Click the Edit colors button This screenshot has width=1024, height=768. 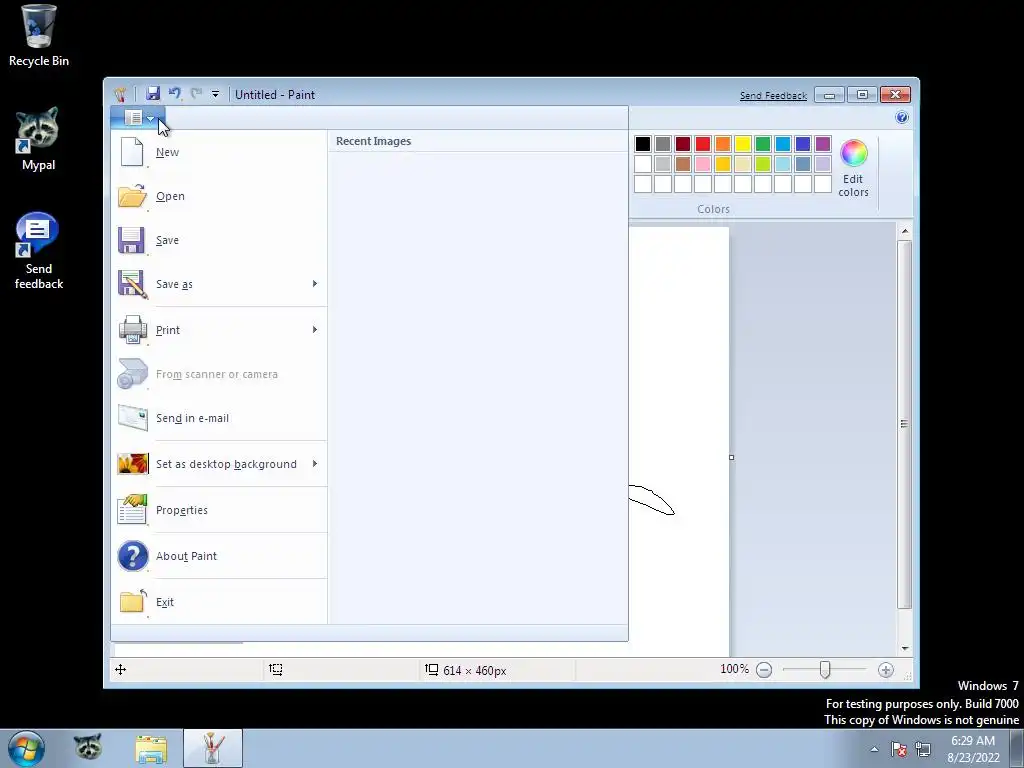tap(854, 168)
